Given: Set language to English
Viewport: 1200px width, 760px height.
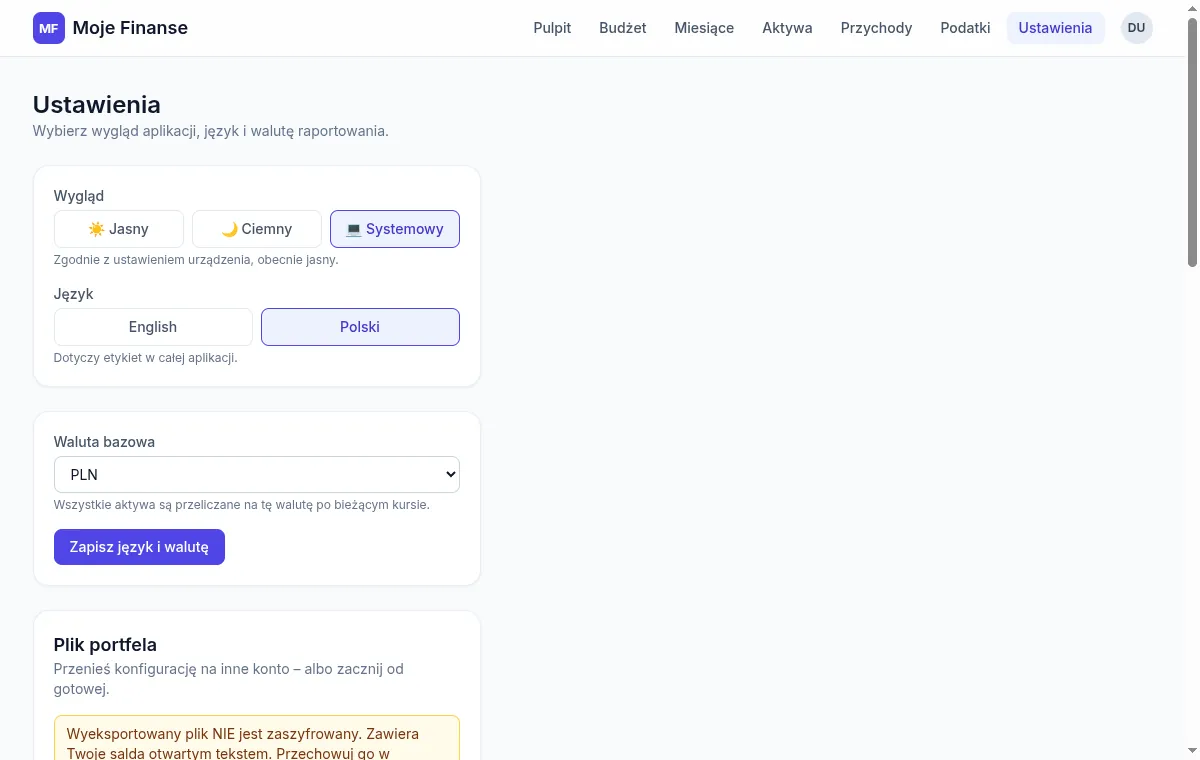Looking at the screenshot, I should coord(153,327).
